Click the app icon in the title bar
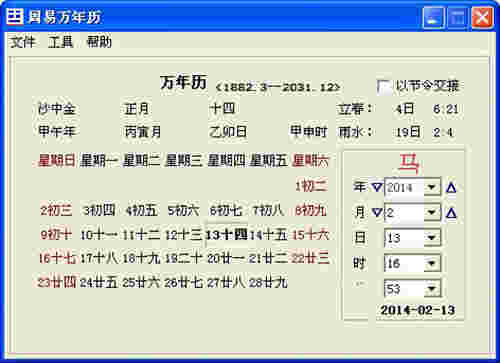 coord(15,16)
